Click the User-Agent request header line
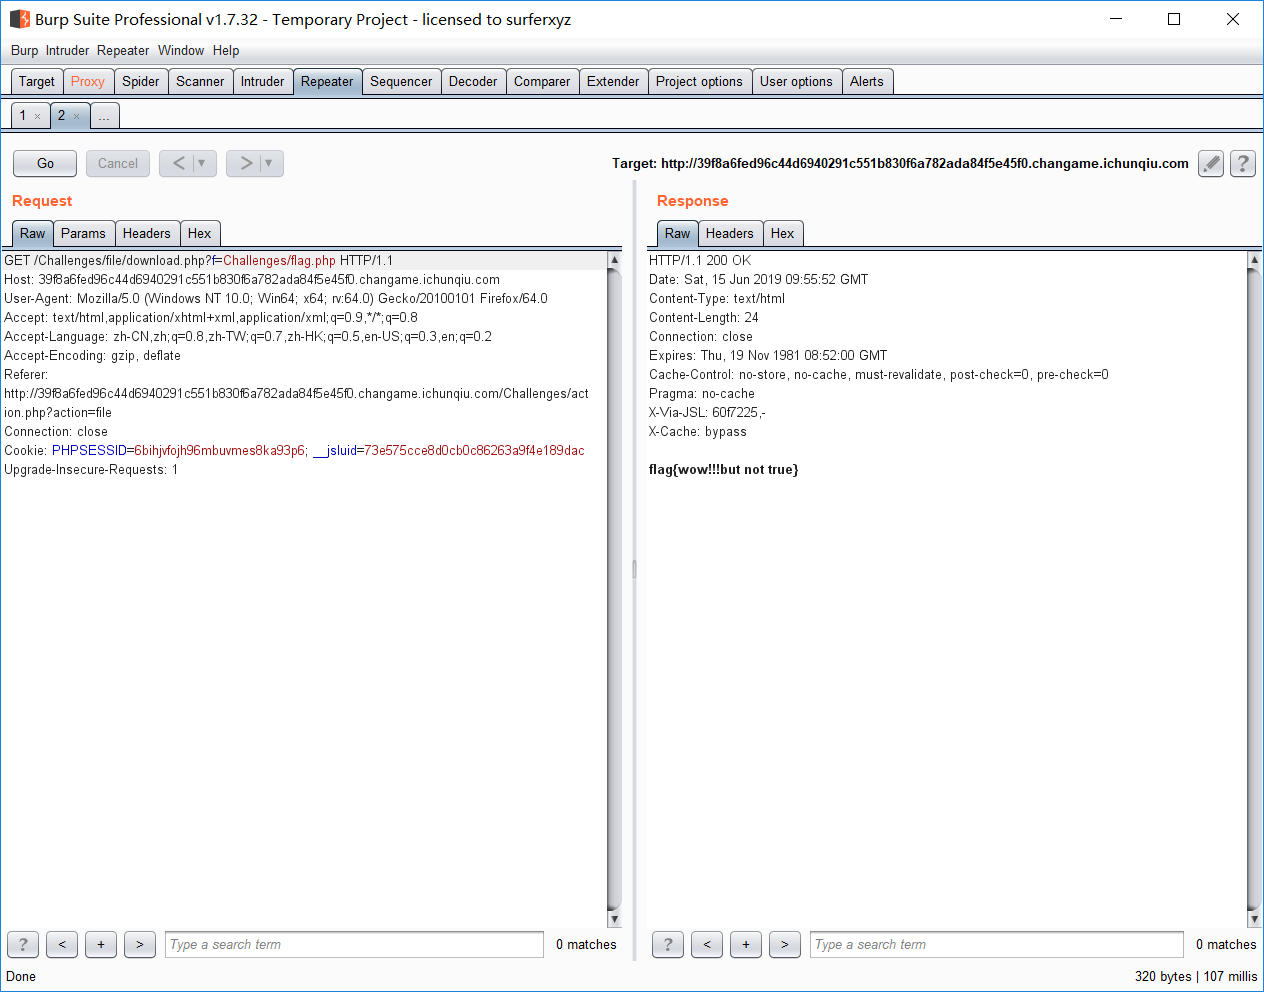This screenshot has height=992, width=1264. pos(276,298)
